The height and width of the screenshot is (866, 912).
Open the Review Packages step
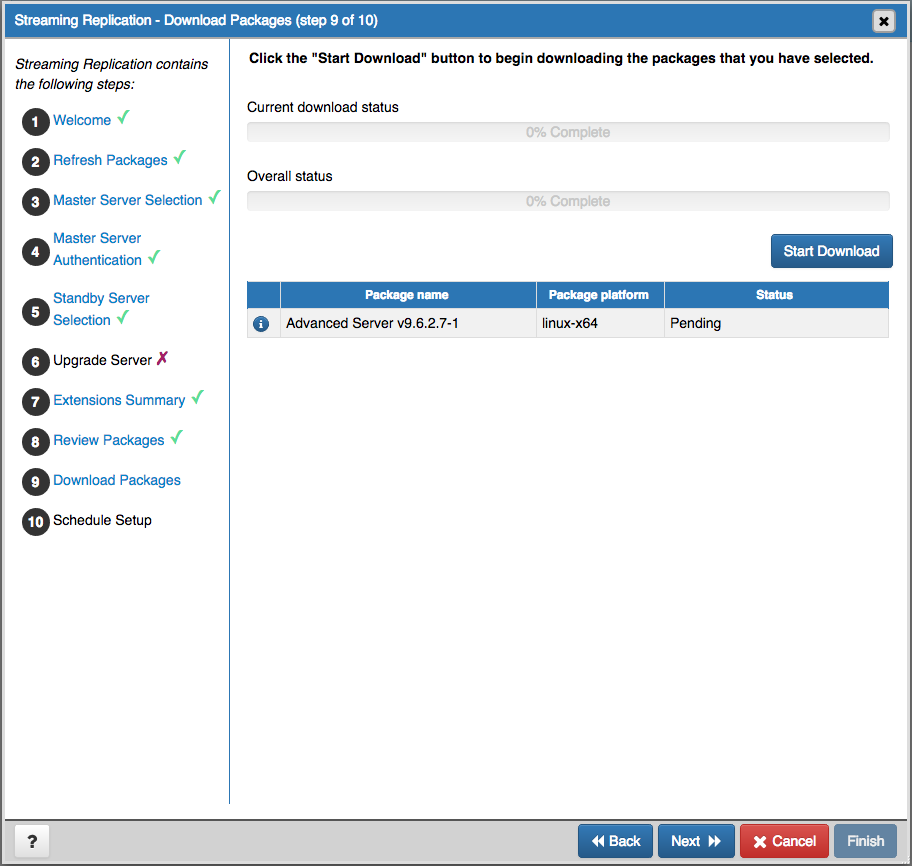coord(109,441)
